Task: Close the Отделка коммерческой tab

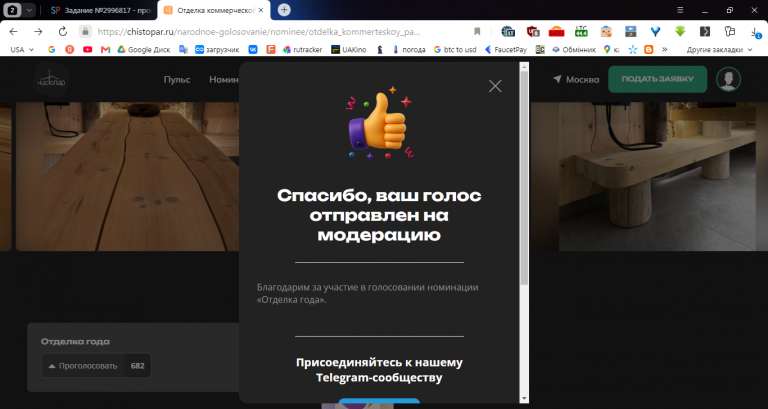Action: (x=261, y=10)
